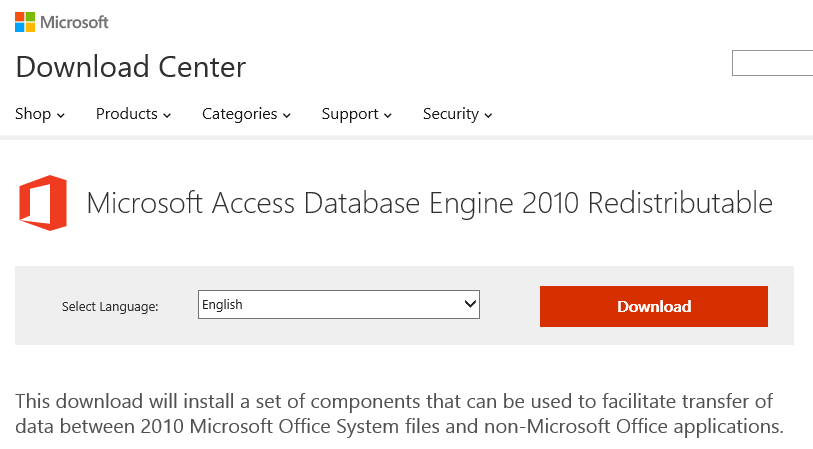Click the search box at top right
The image size is (813, 449).
772,63
